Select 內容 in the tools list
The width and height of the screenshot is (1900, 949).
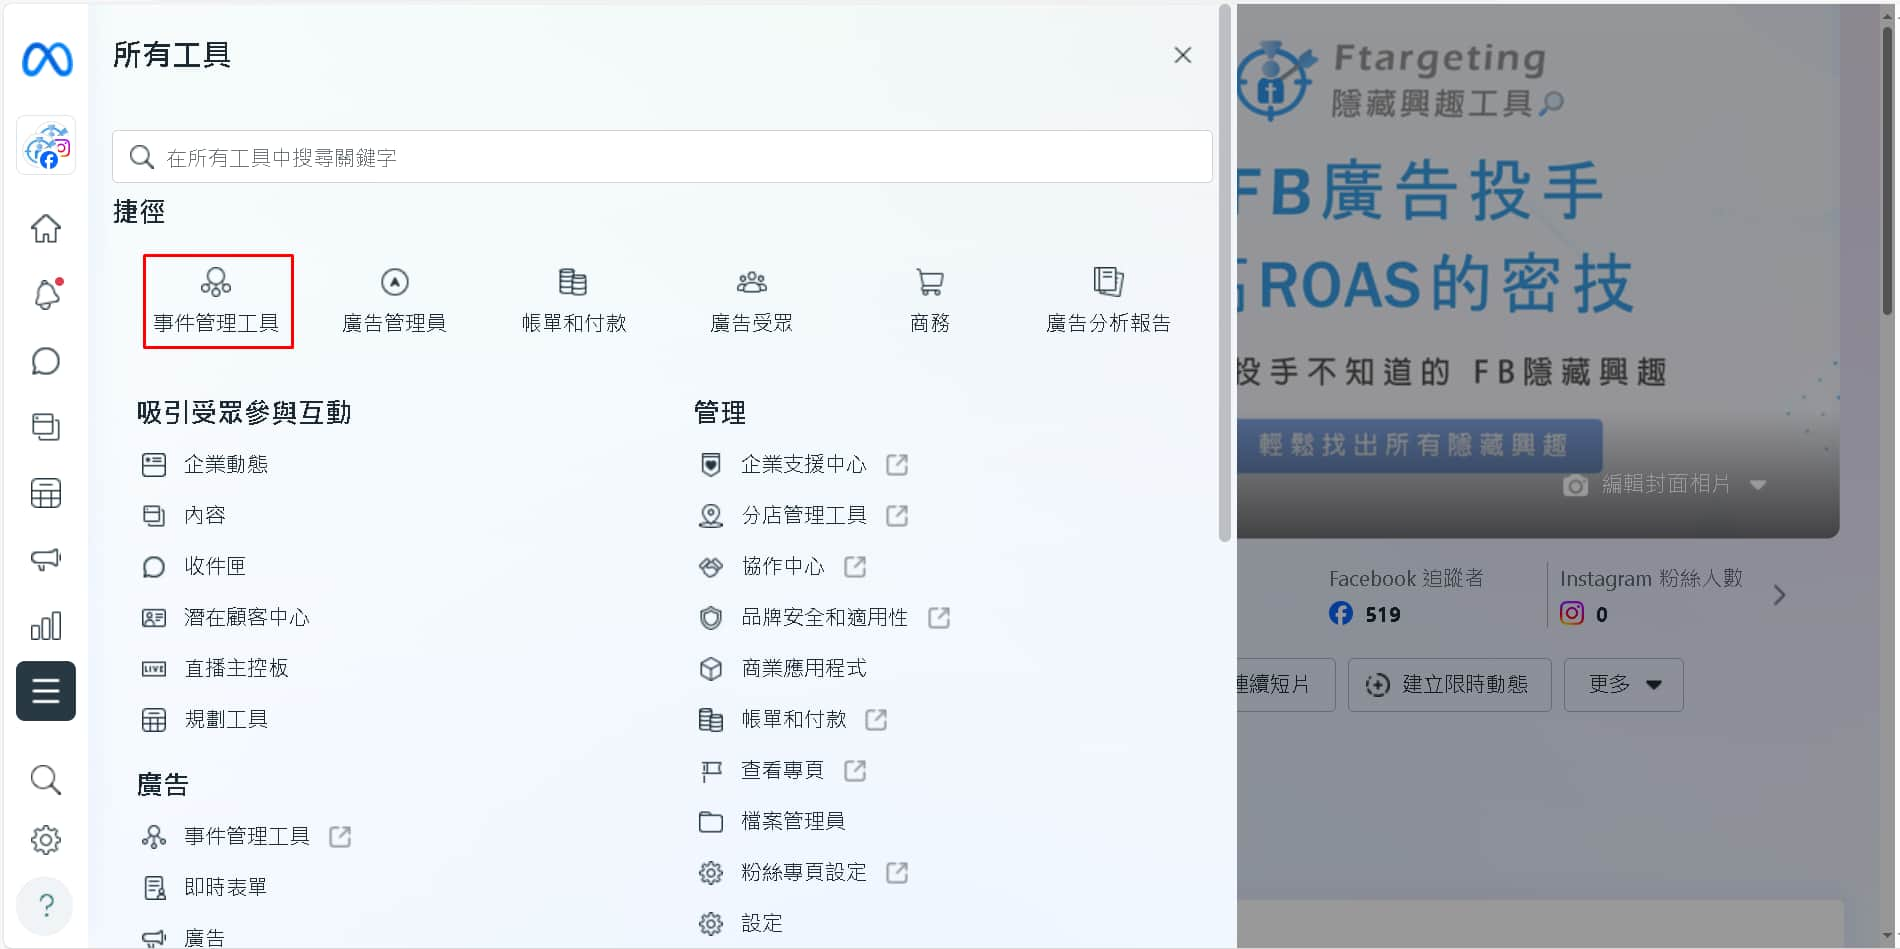tap(184, 516)
